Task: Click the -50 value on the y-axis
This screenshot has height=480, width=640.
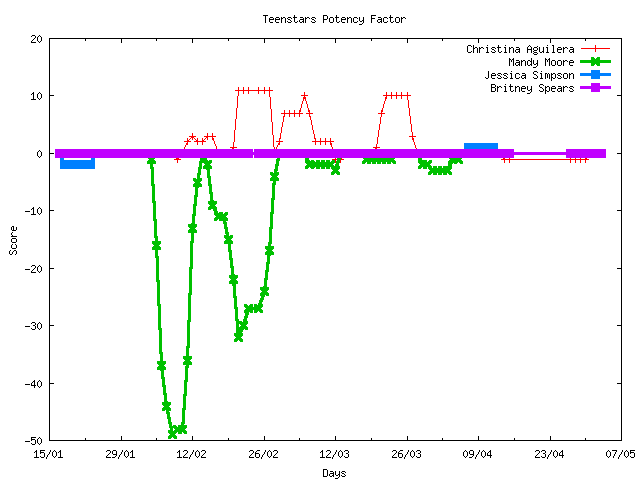Action: (x=32, y=441)
